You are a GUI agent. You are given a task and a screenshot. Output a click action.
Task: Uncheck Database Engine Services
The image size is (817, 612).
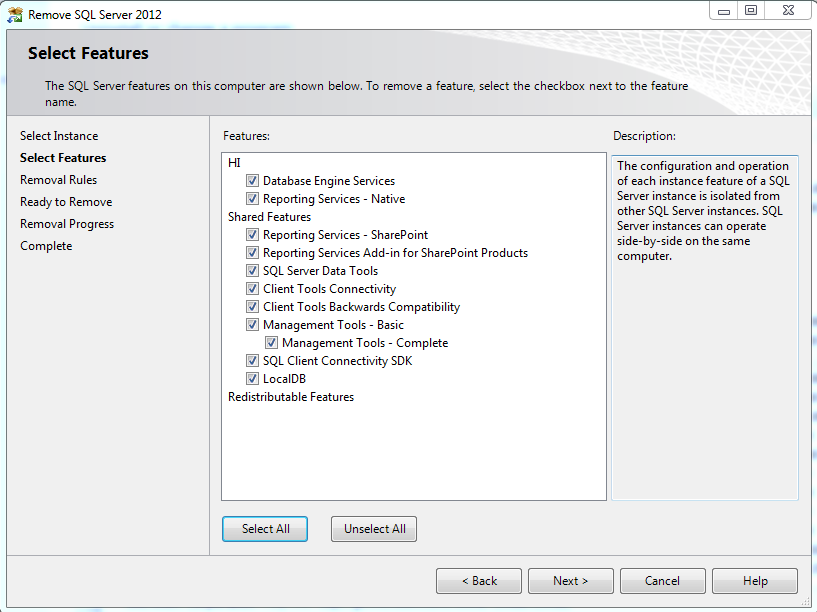click(x=252, y=181)
